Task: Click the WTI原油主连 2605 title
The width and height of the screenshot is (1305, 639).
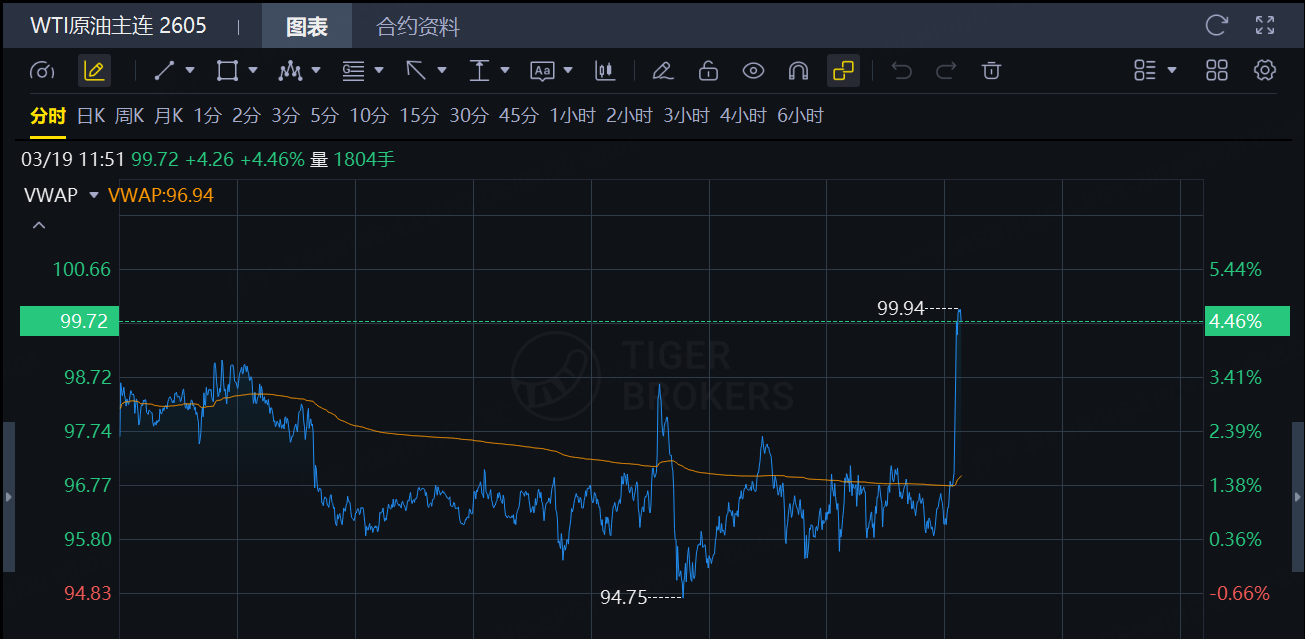Action: point(118,26)
